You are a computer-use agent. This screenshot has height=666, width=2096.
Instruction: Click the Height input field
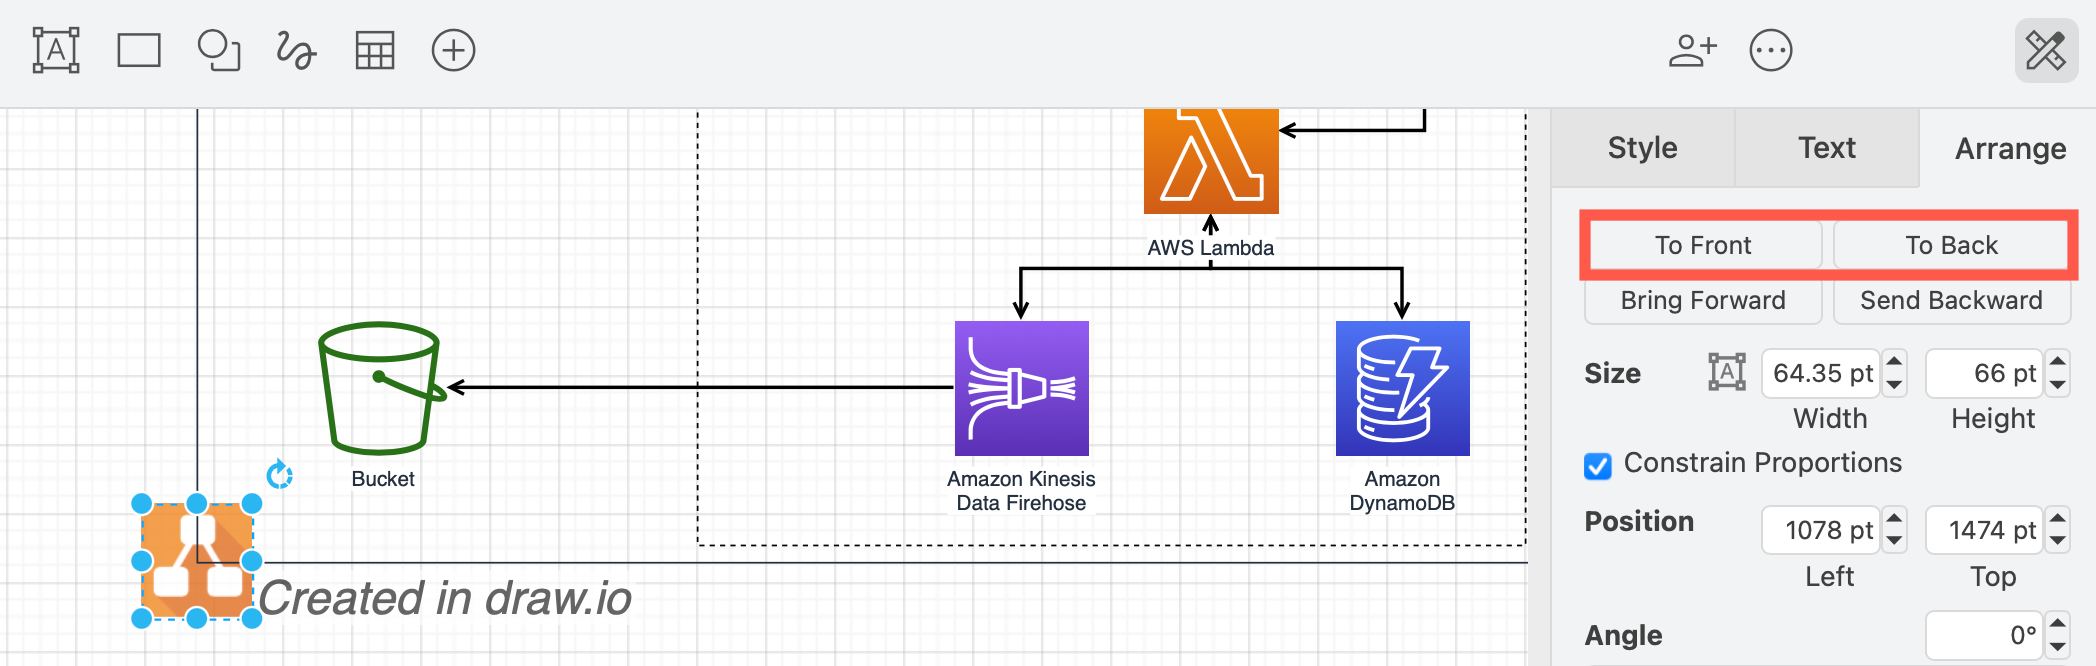coord(1985,373)
